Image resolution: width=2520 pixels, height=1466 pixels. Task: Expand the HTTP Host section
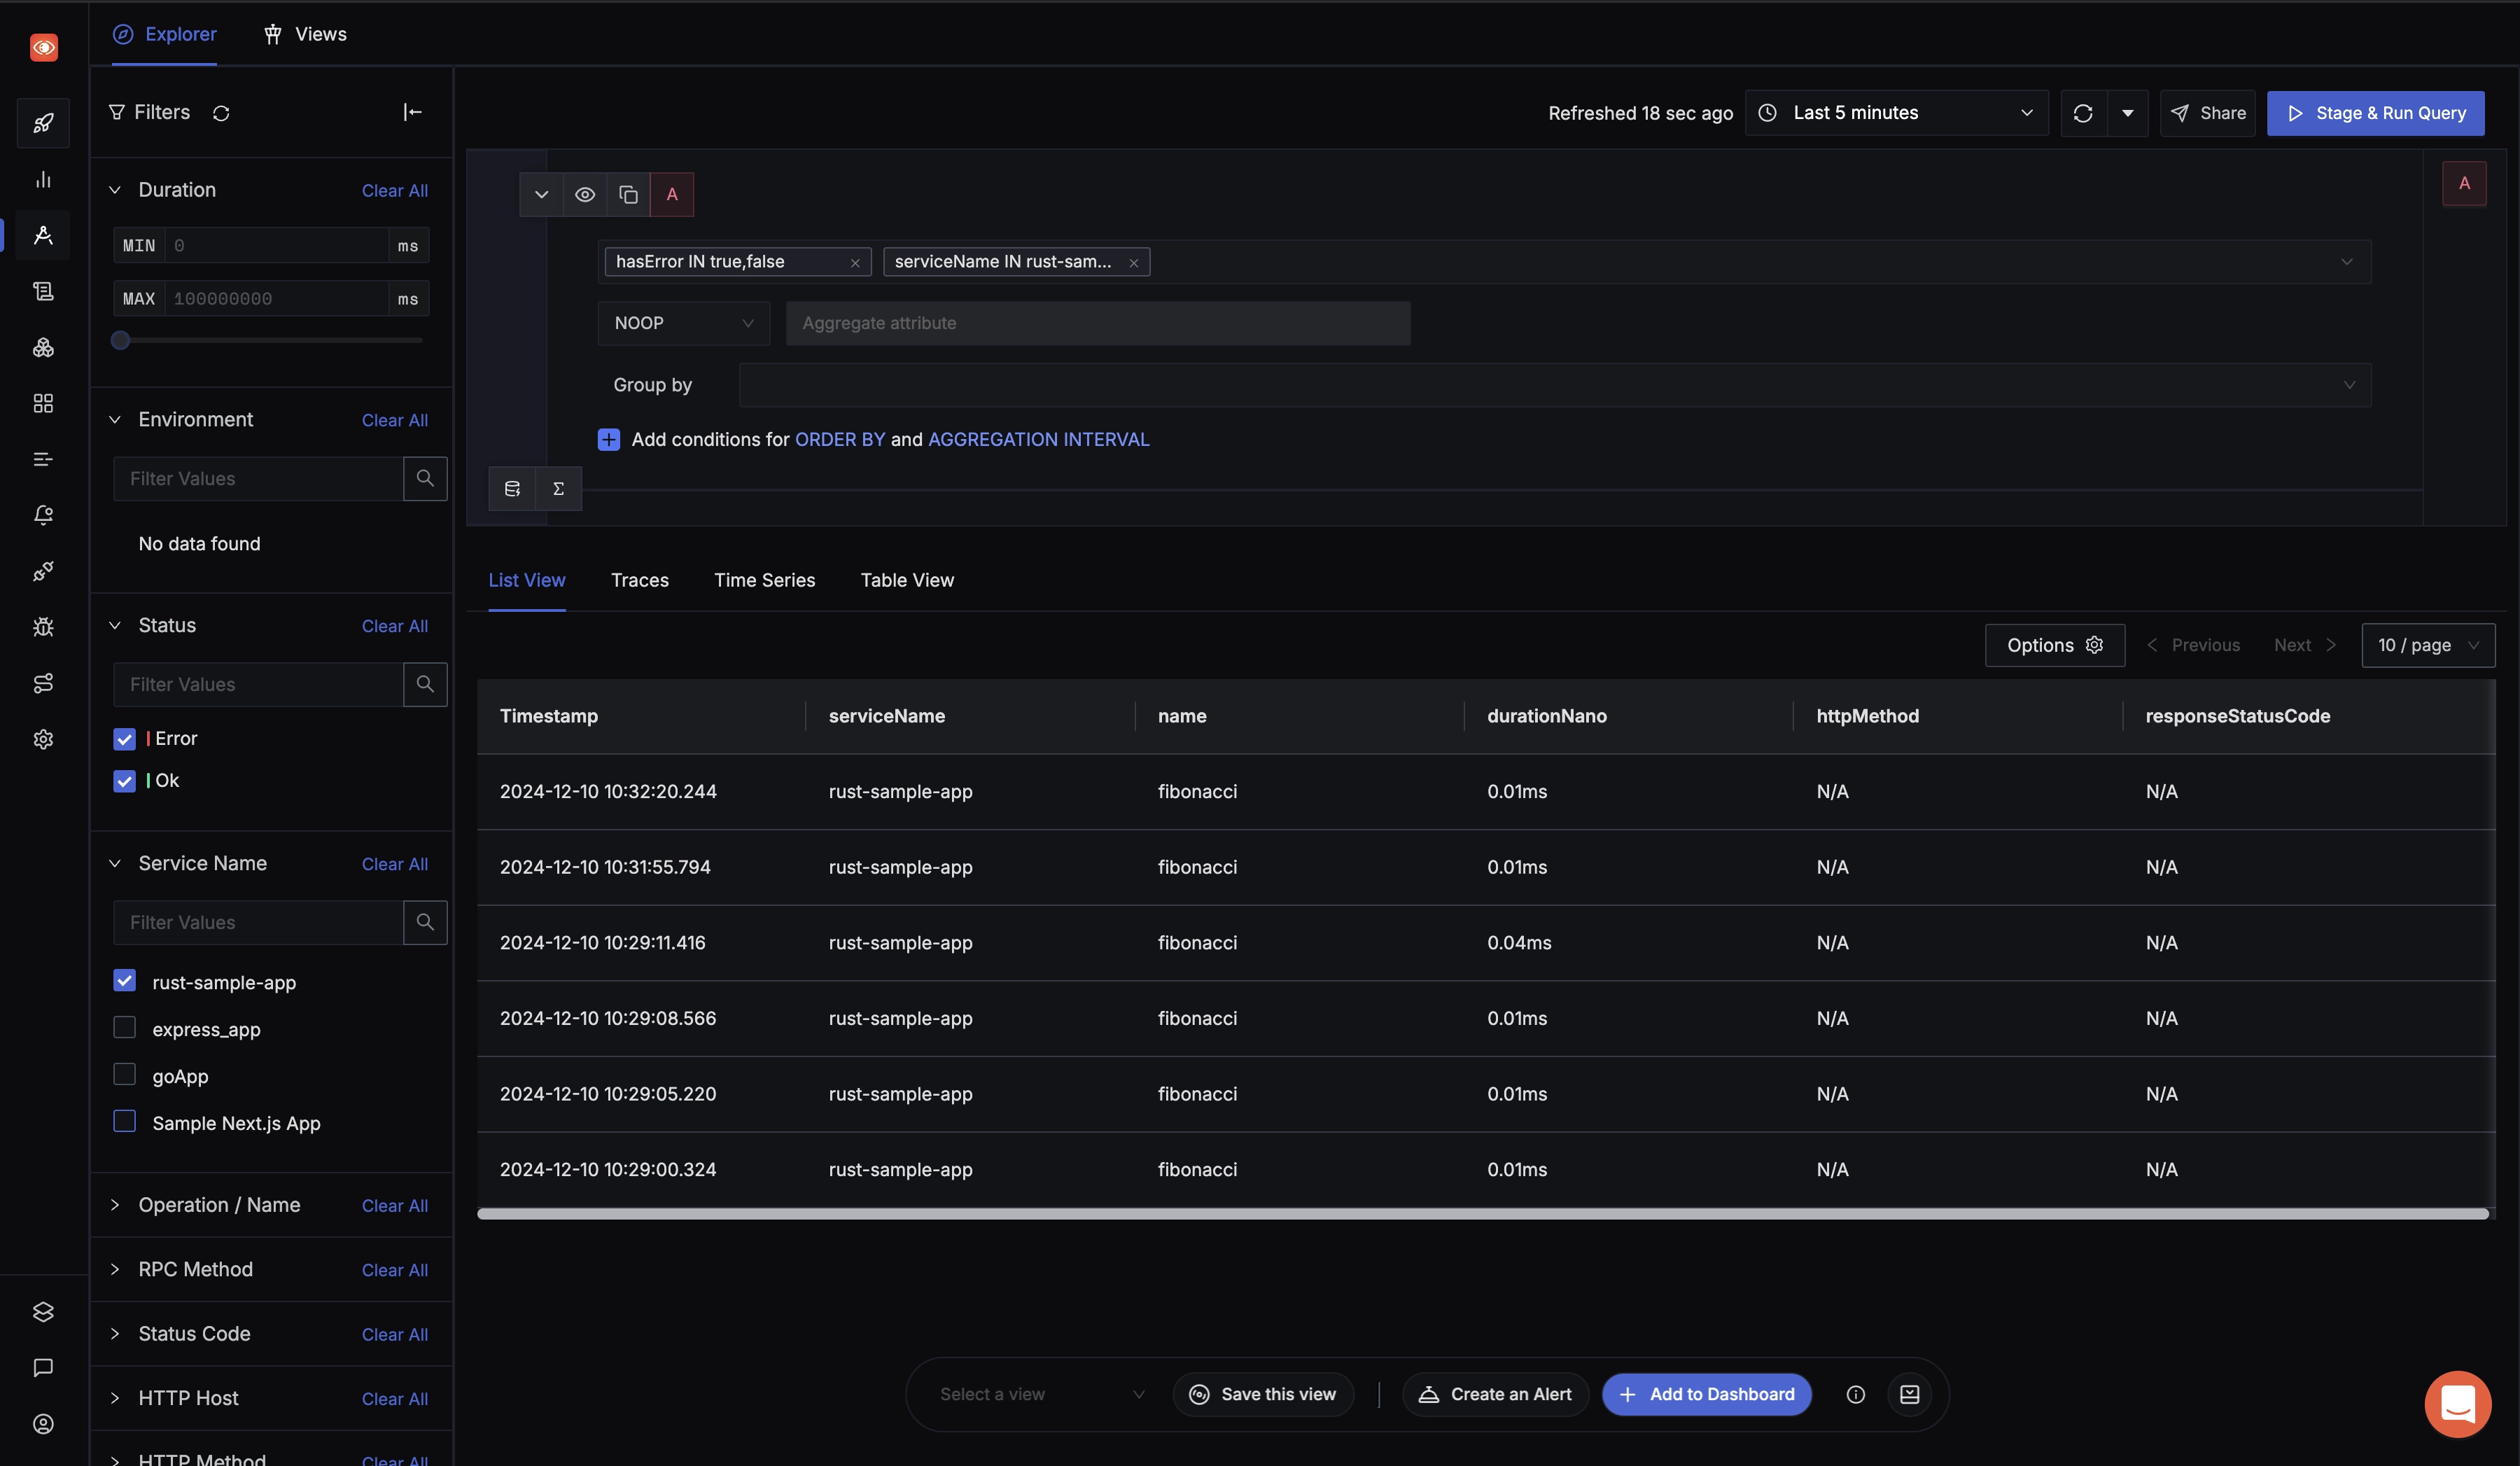point(115,1398)
